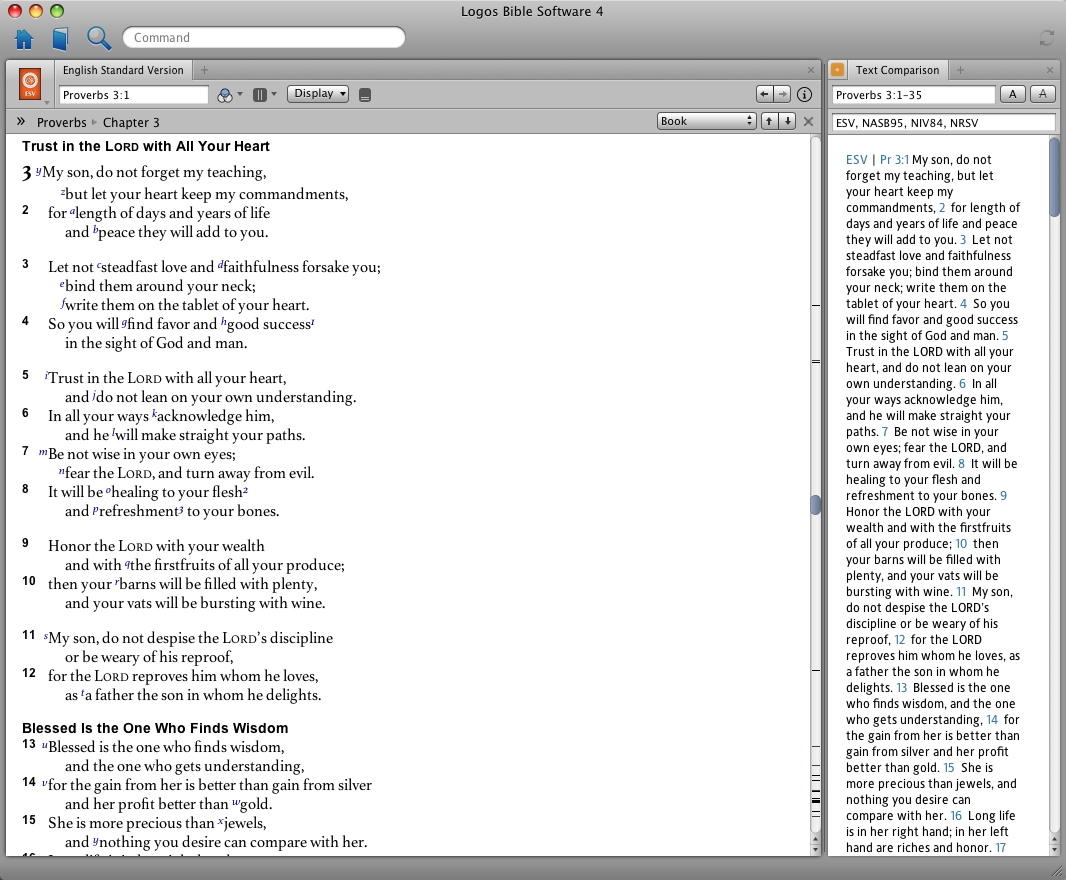Image resolution: width=1066 pixels, height=880 pixels.
Task: Click verse number 5 link in Text Comparison
Action: click(1005, 336)
